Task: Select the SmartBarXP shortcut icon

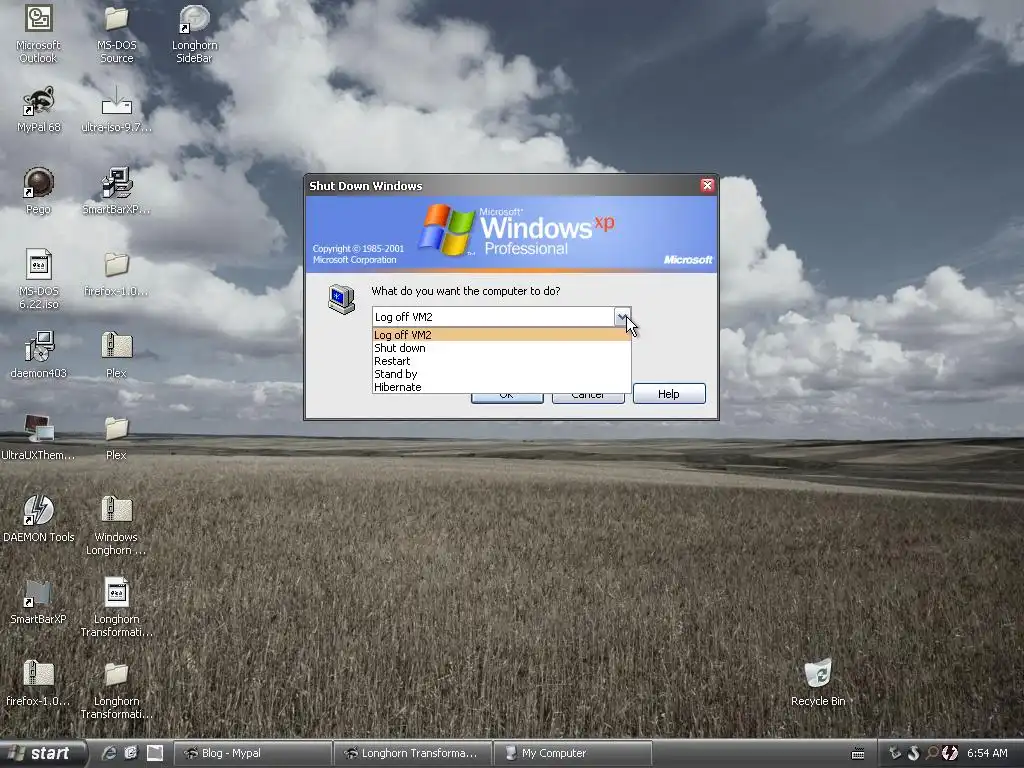Action: pos(39,592)
